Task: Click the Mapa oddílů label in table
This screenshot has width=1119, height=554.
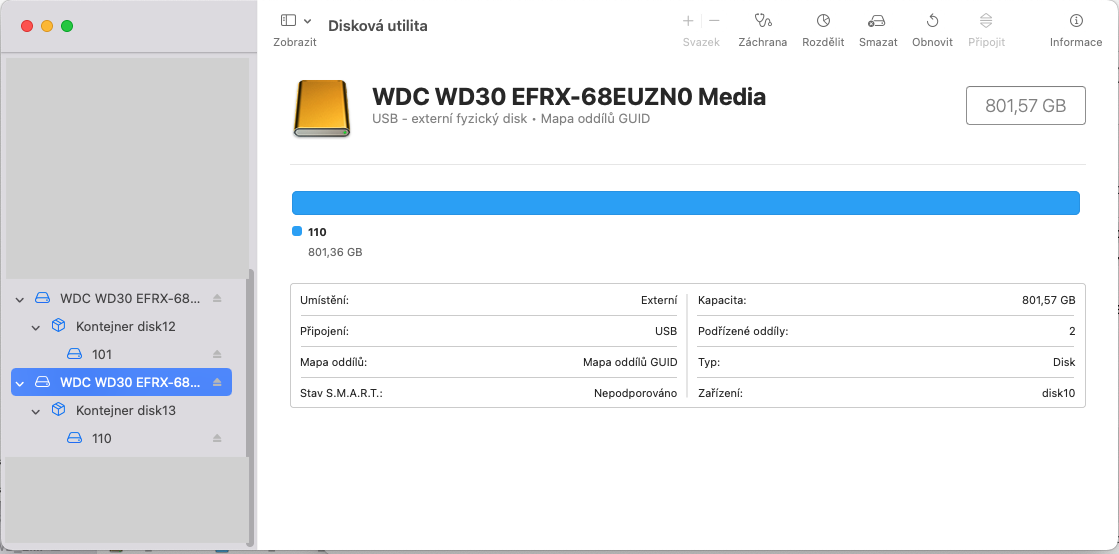Action: tap(333, 363)
